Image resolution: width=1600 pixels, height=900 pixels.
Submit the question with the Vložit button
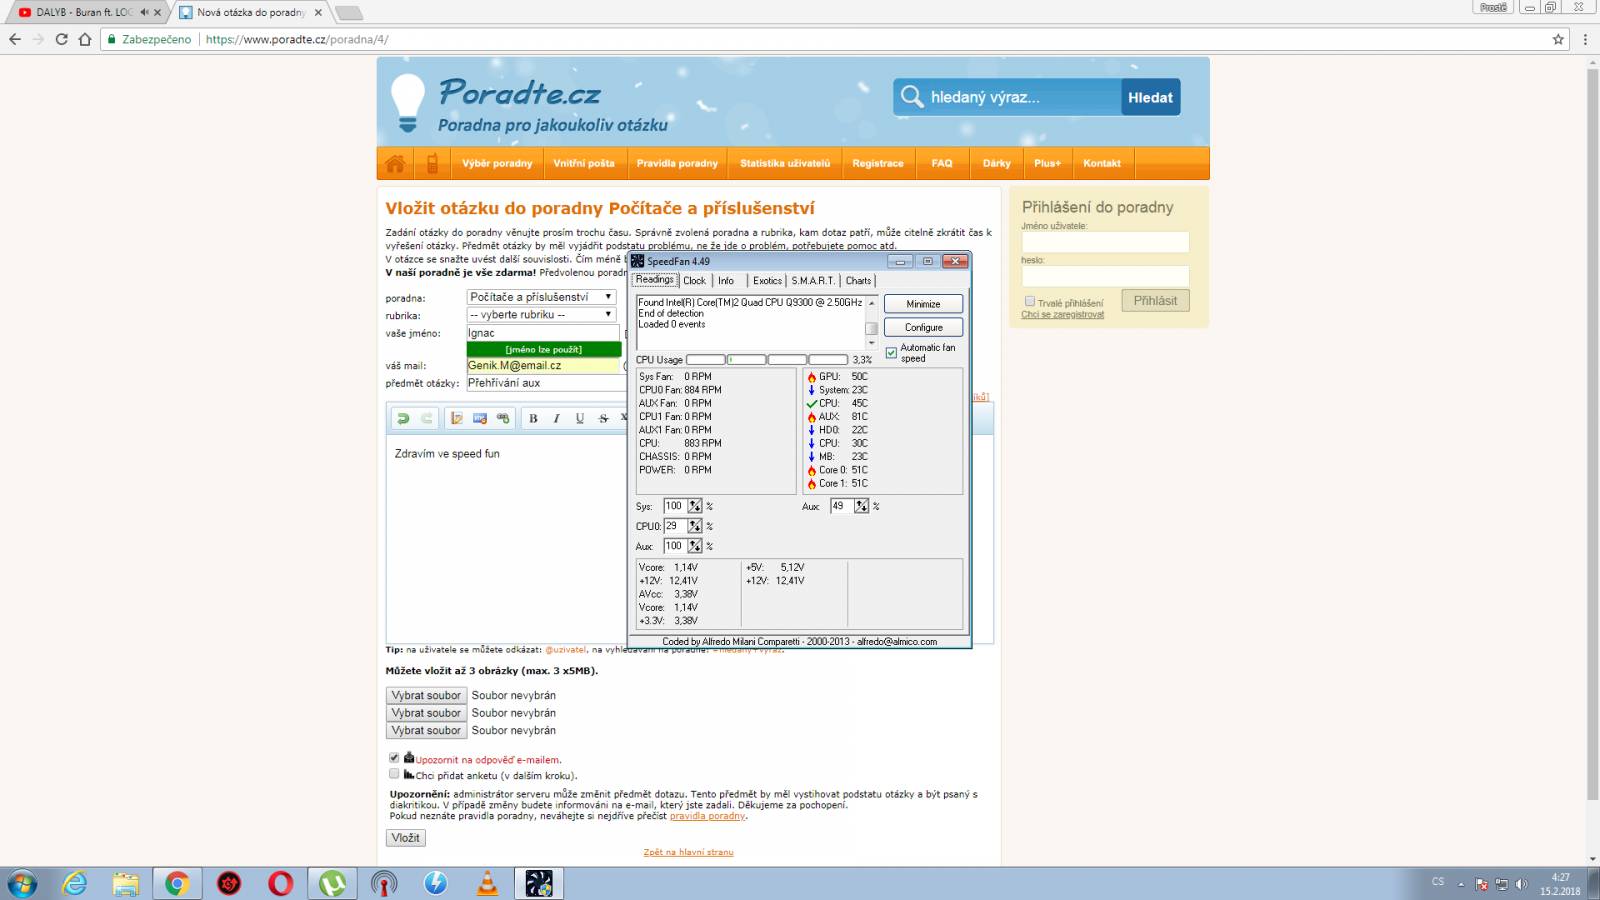tap(405, 838)
